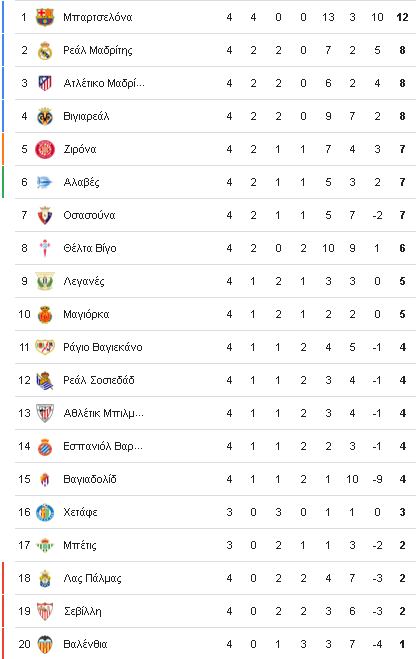Click the Rayo Vallecano badge
Viewport: 416px width, 659px height.
coord(45,347)
